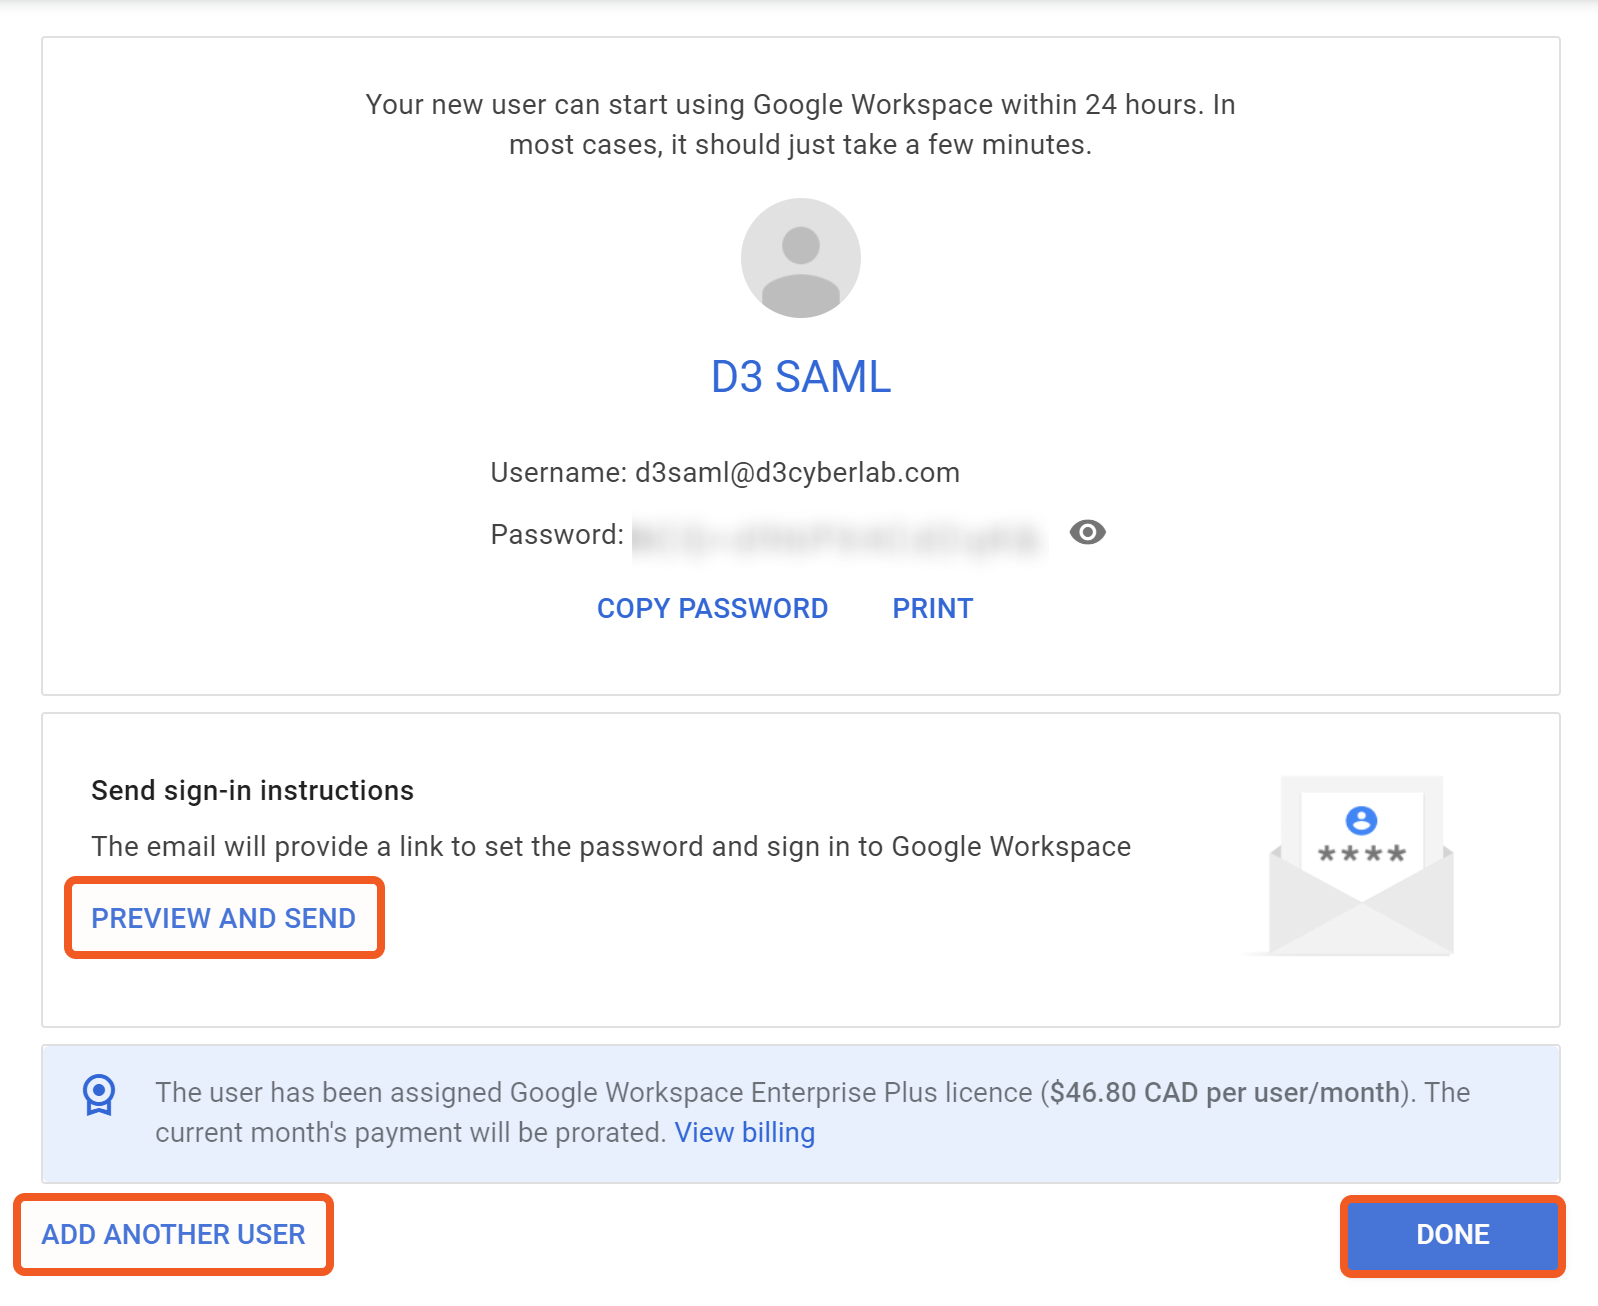1598x1306 pixels.
Task: Reveal the password with the eye icon
Action: (x=1087, y=532)
